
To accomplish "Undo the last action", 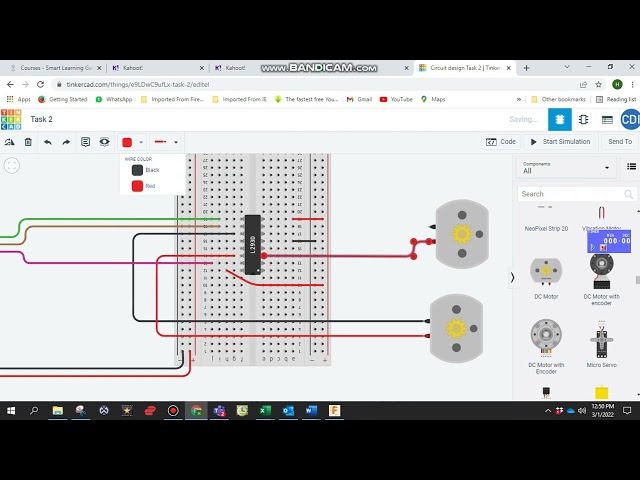I will click(48, 142).
